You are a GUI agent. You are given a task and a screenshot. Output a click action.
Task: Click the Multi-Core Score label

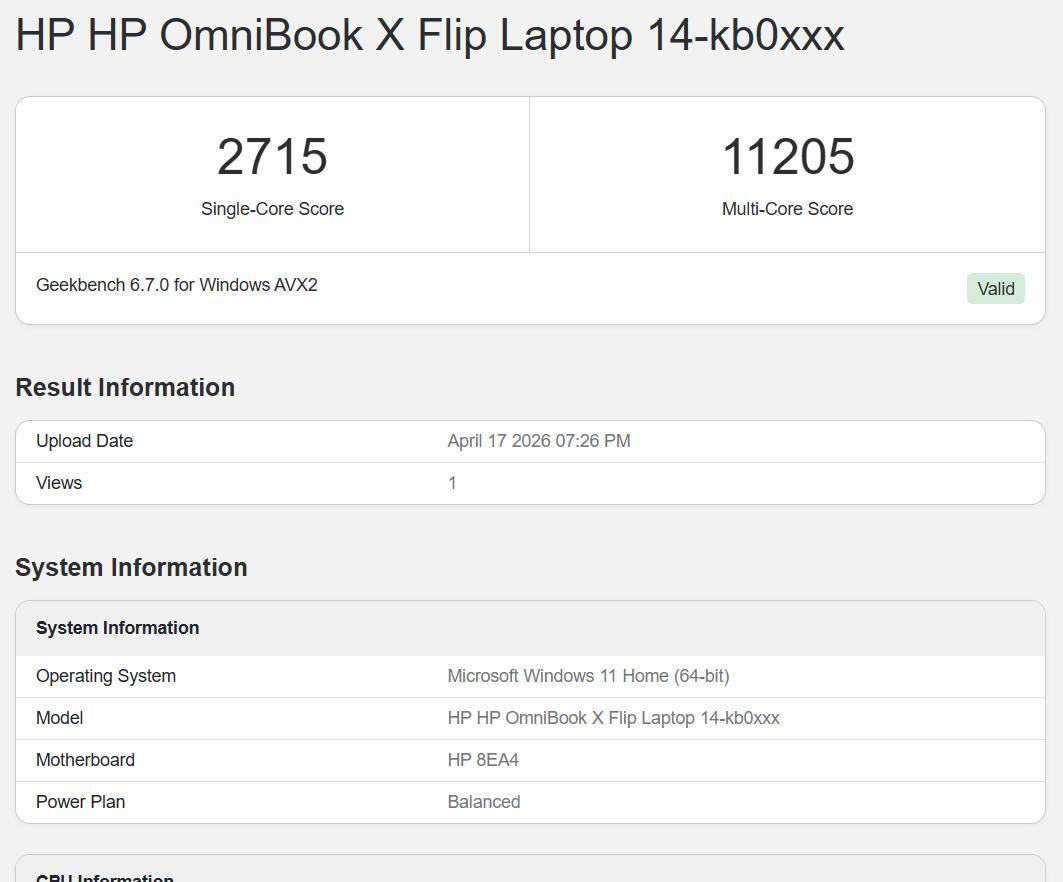(x=788, y=209)
